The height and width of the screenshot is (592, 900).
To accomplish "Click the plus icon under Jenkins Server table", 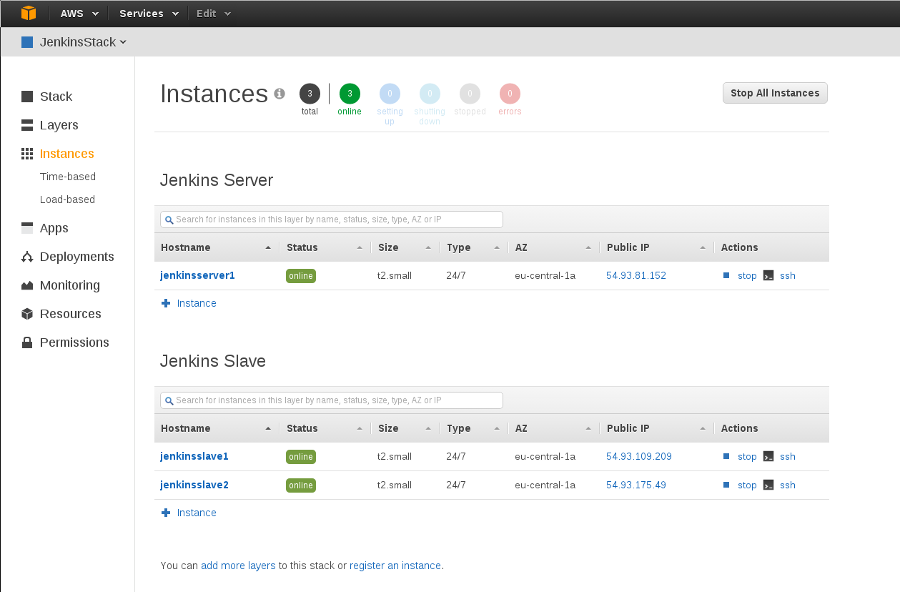I will pyautogui.click(x=166, y=303).
